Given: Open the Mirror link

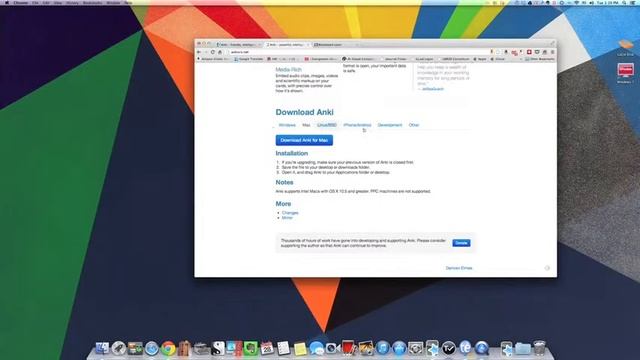Looking at the screenshot, I should coord(287,218).
